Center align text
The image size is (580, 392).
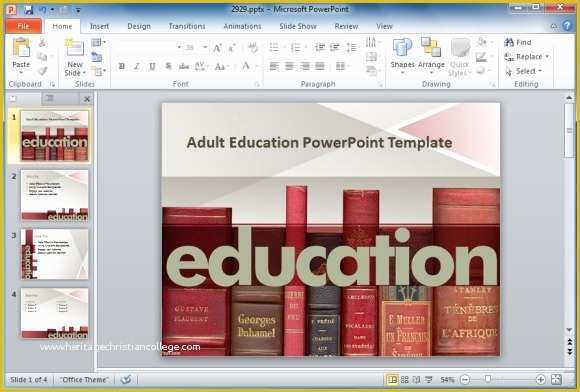click(289, 66)
